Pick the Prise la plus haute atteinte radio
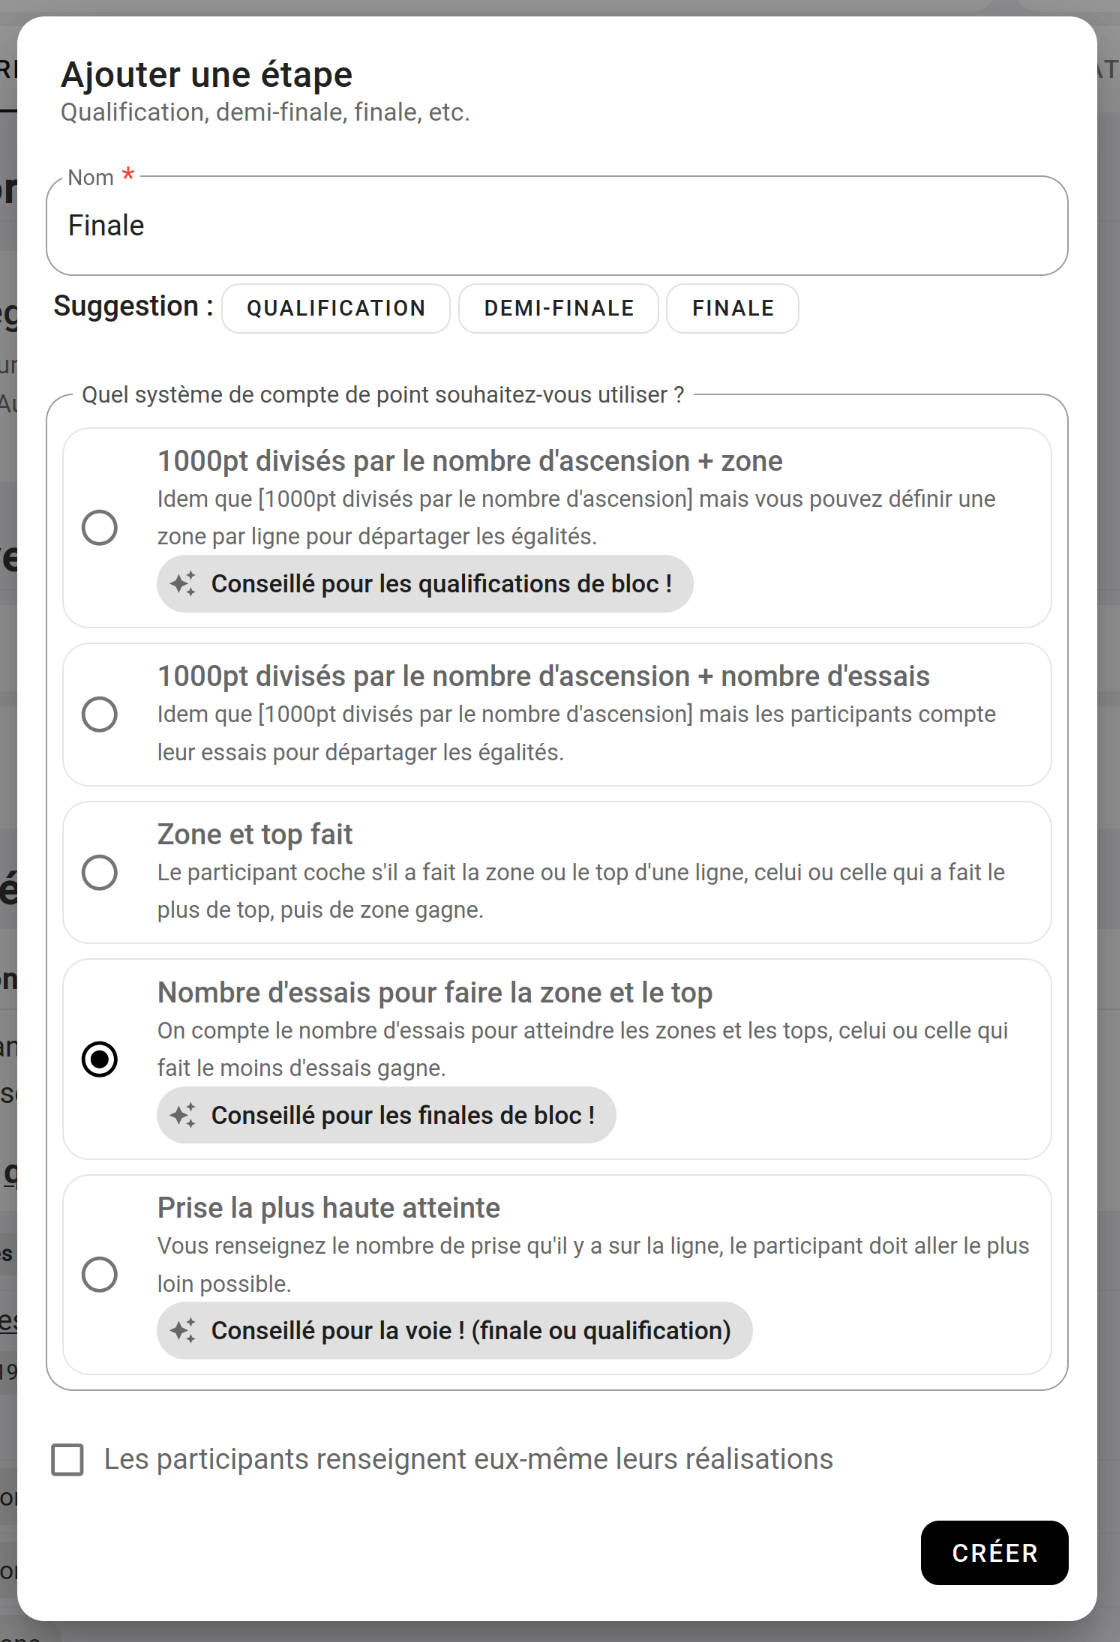This screenshot has width=1120, height=1642. [100, 1274]
